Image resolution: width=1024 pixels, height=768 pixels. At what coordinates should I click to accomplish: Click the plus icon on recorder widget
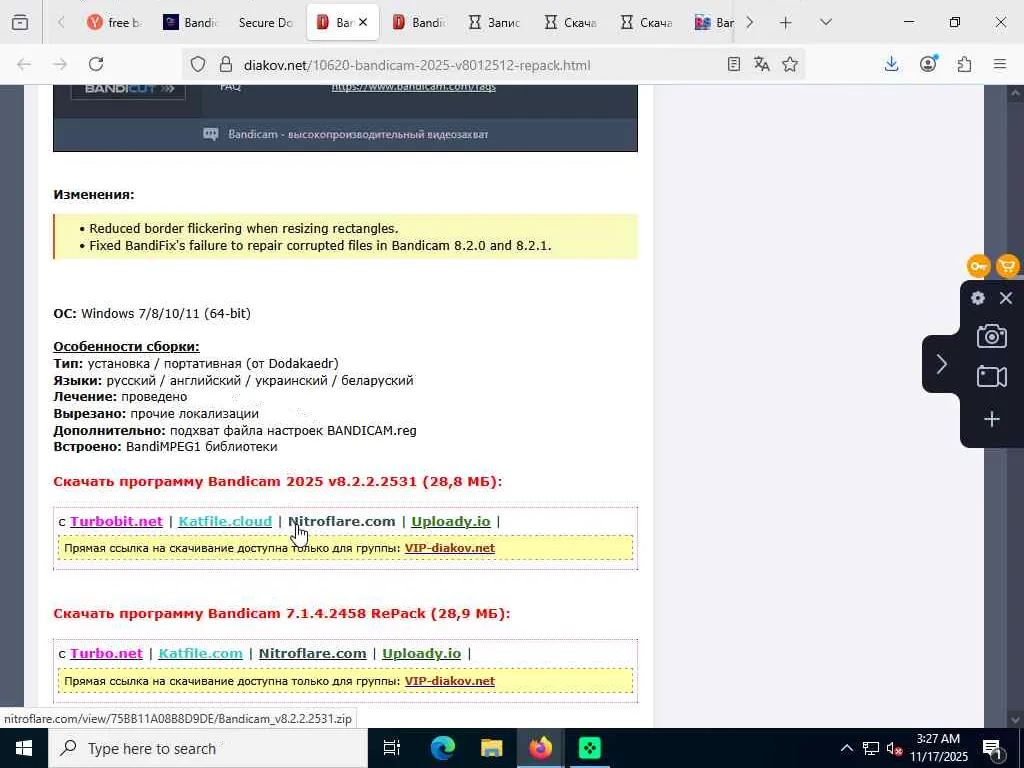click(x=991, y=419)
